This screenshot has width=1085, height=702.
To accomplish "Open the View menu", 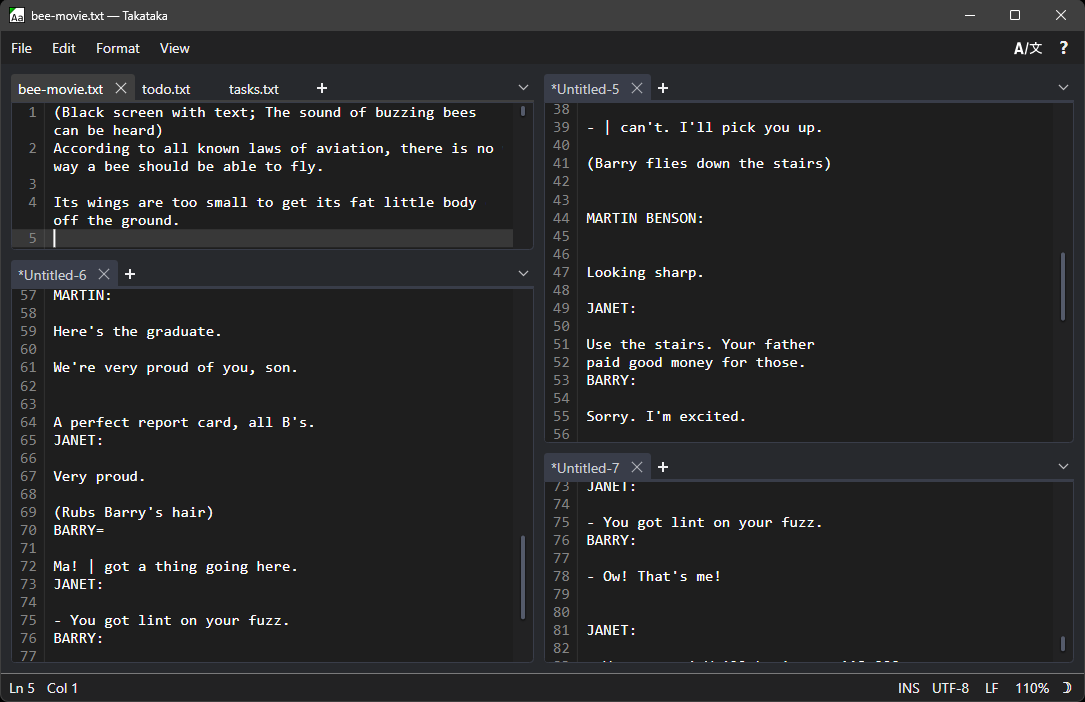I will point(174,48).
